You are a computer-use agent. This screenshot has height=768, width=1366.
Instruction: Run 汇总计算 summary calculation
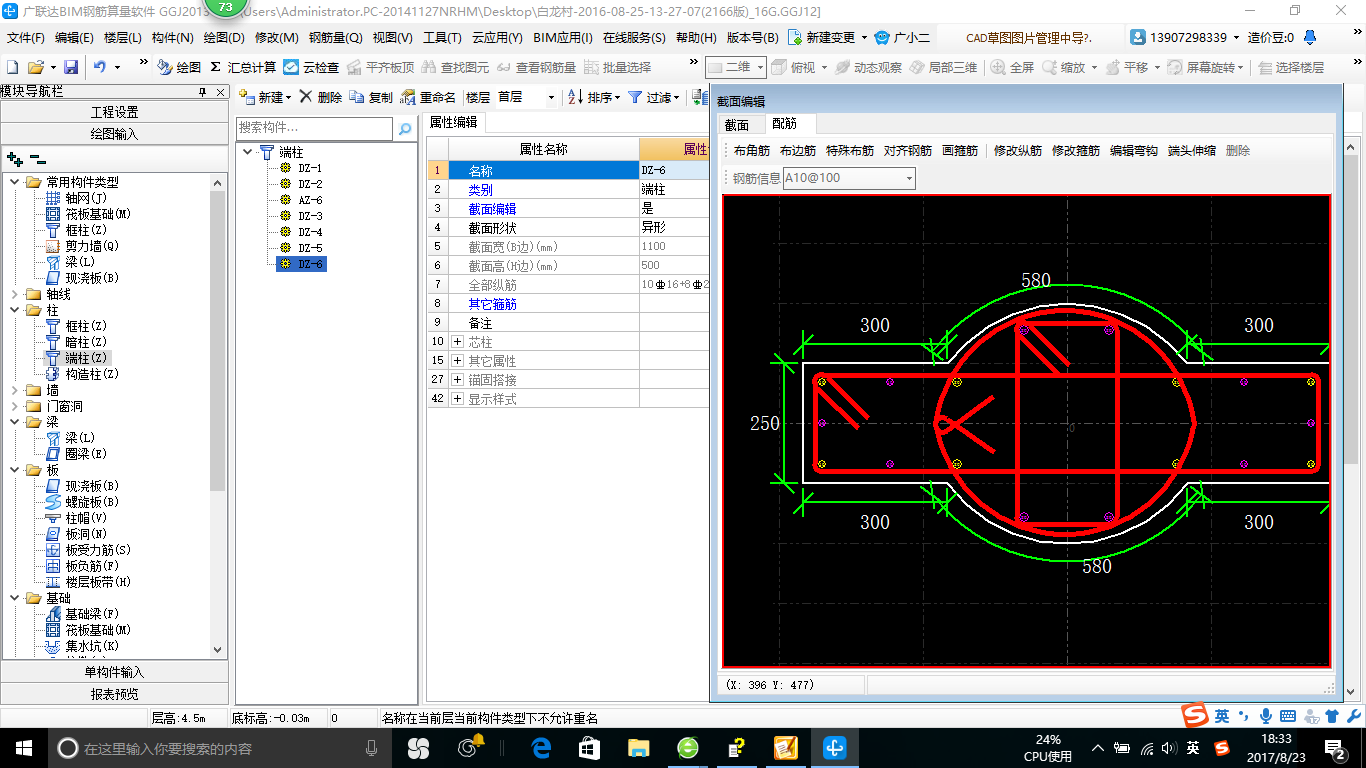click(x=243, y=67)
